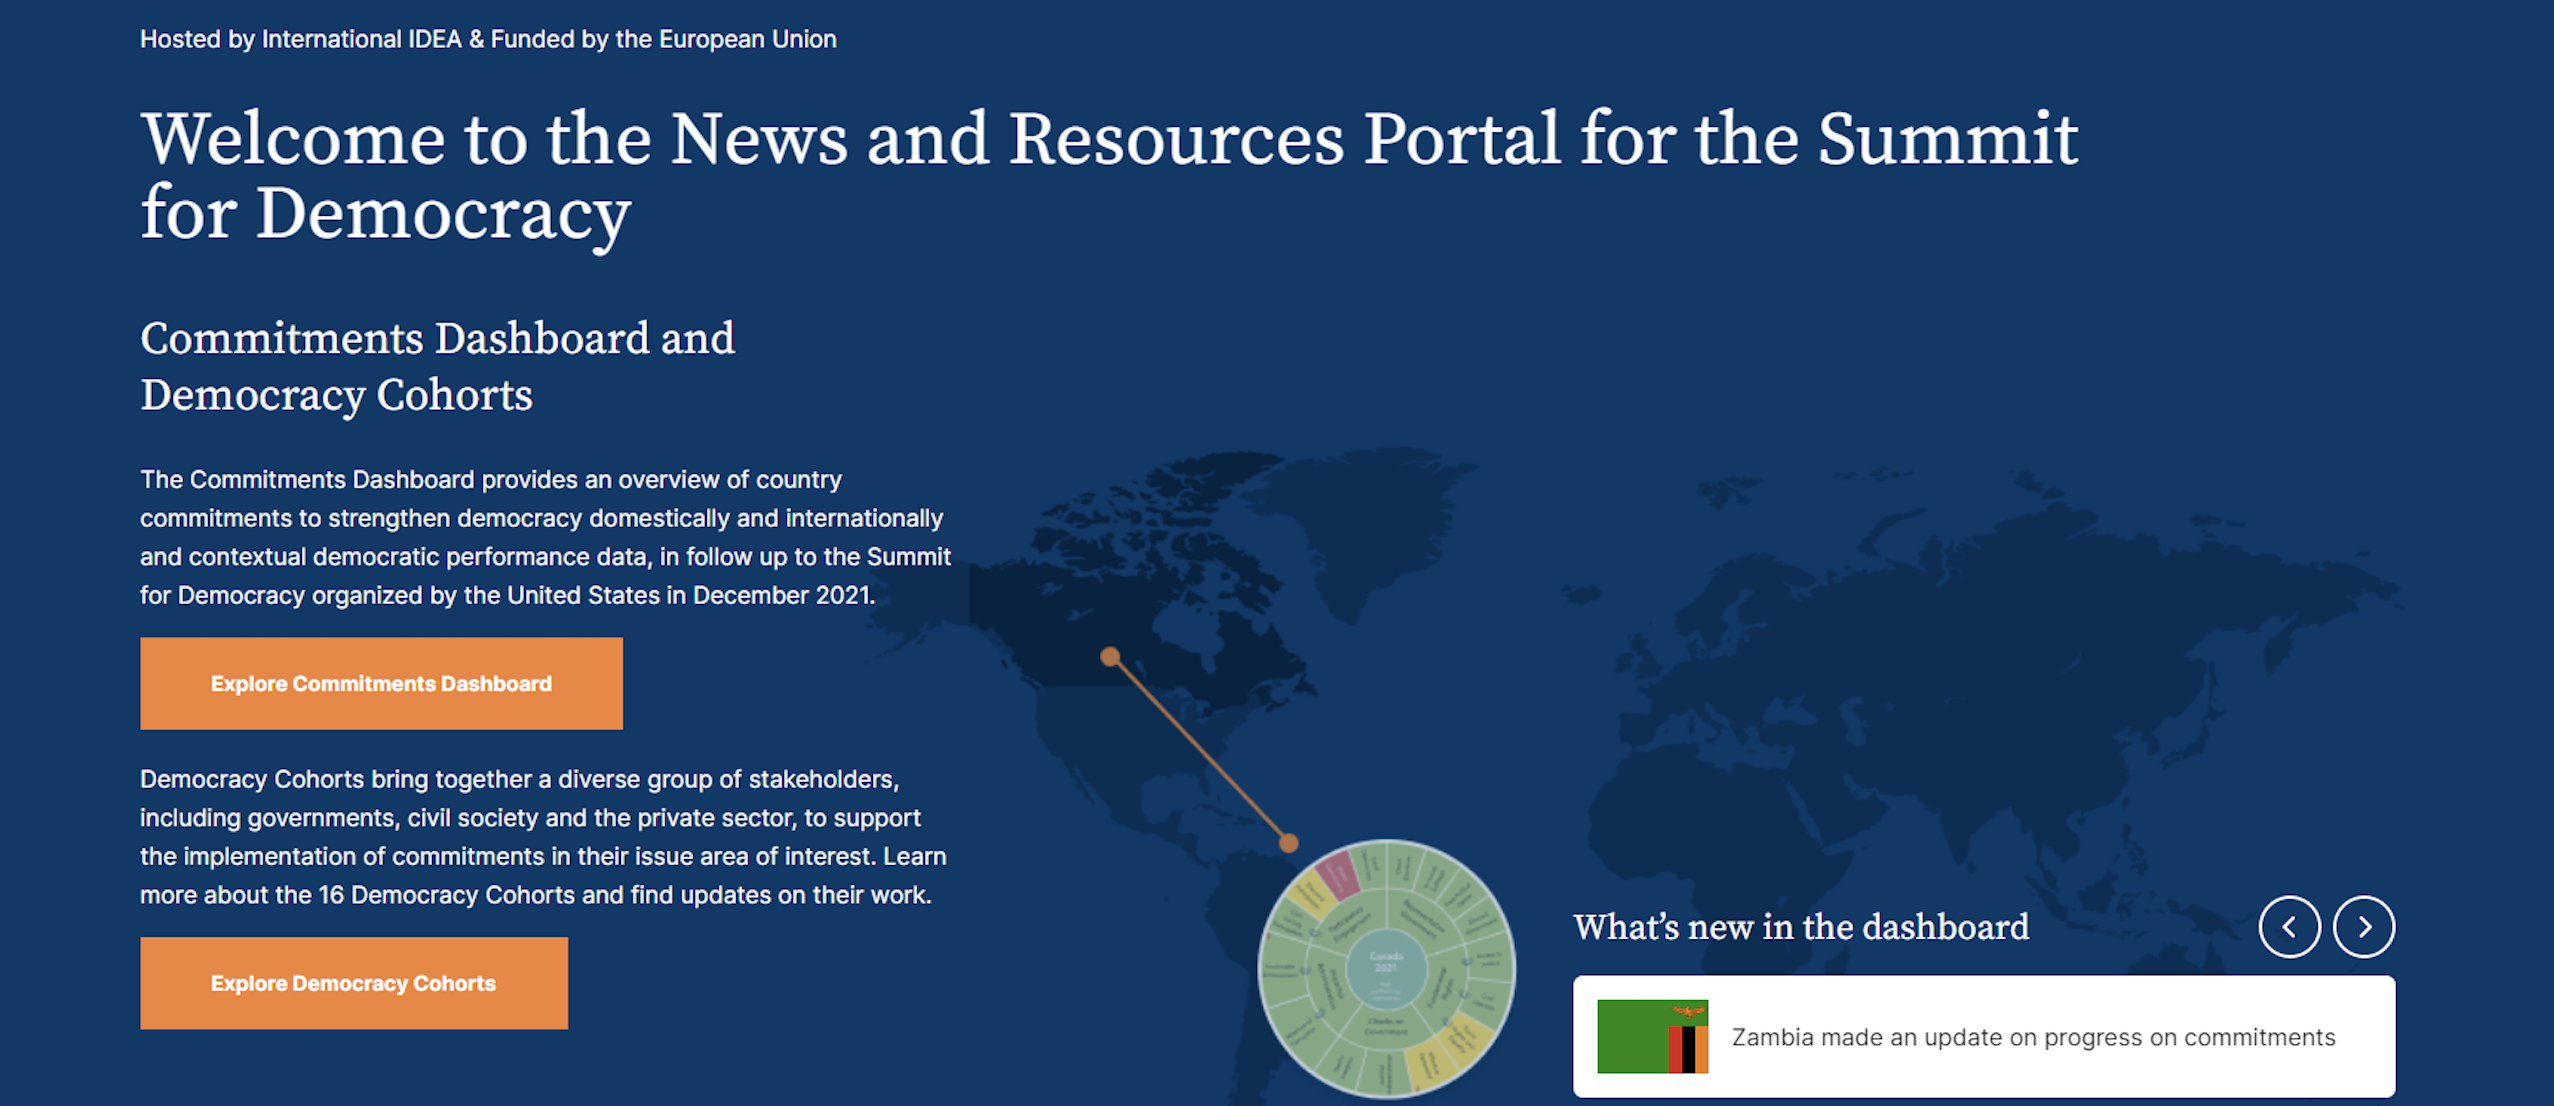Click the paragraph starting 'The Commitments Dashboard provides'
This screenshot has height=1106, width=2554.
pyautogui.click(x=546, y=537)
